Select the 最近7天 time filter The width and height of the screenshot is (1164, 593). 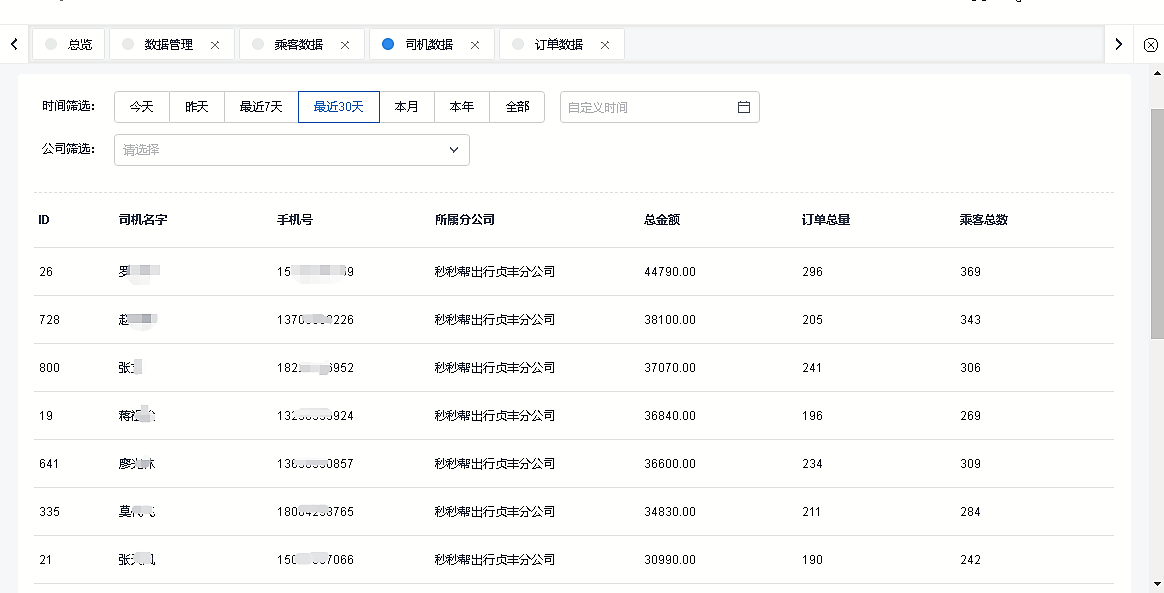261,107
